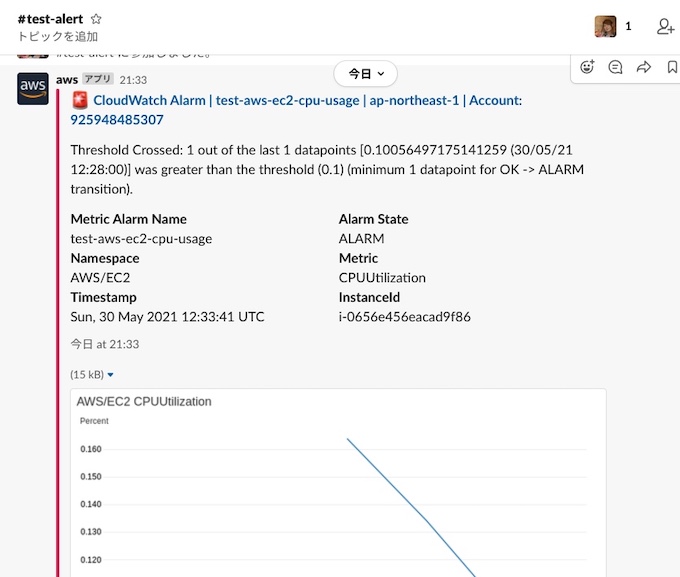Click the Threshold Crossed description text

point(327,170)
